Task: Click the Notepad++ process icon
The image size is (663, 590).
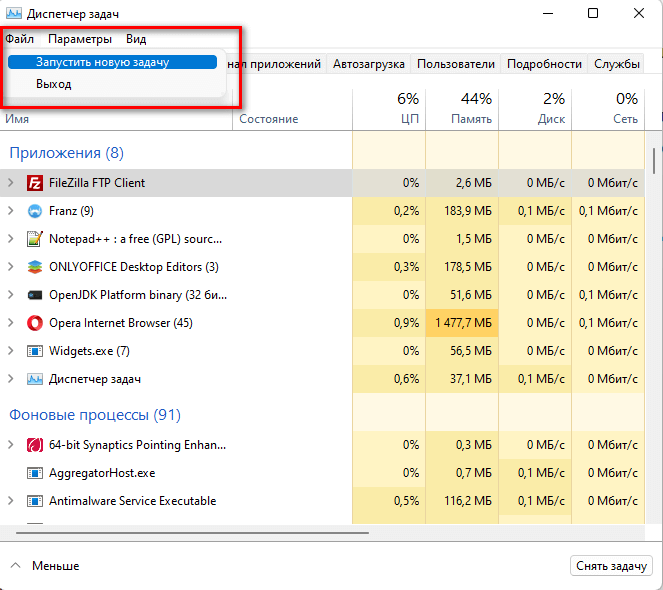Action: (35, 239)
